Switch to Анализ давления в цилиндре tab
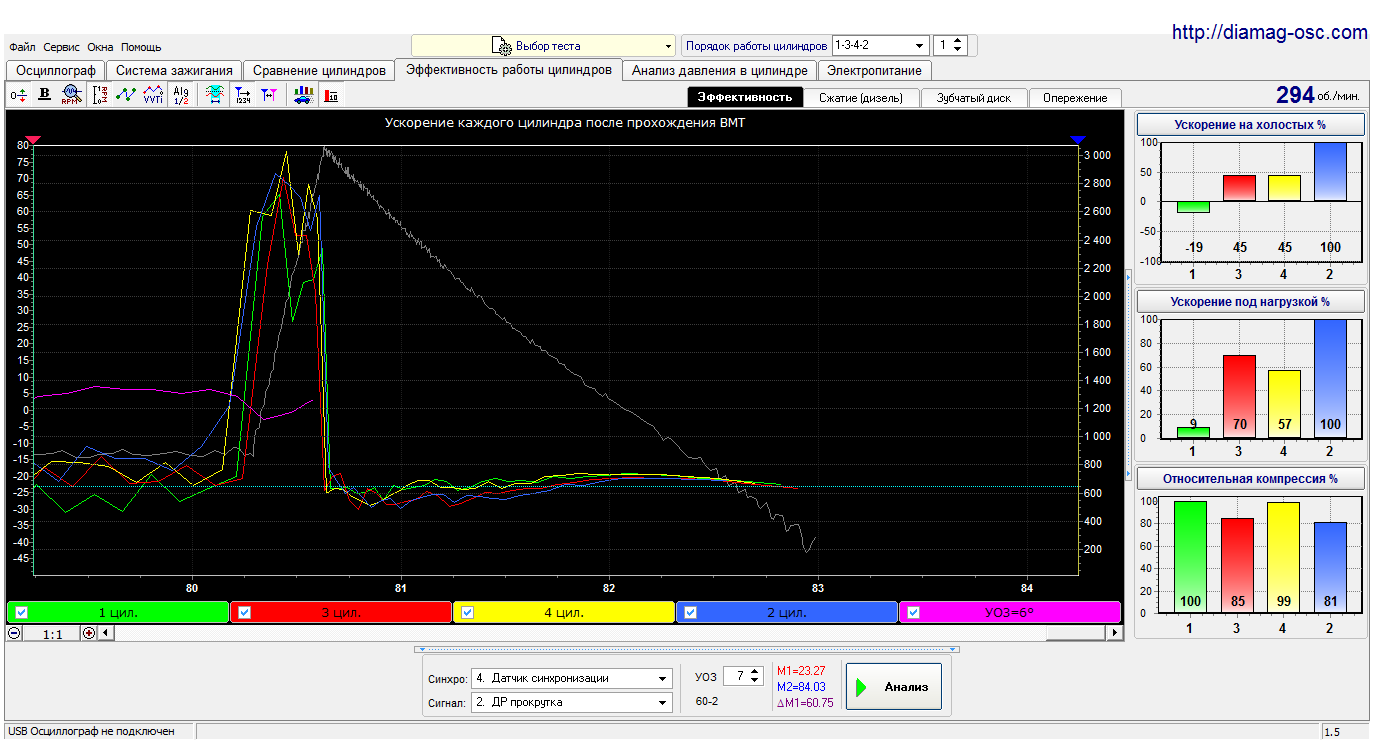 (720, 71)
